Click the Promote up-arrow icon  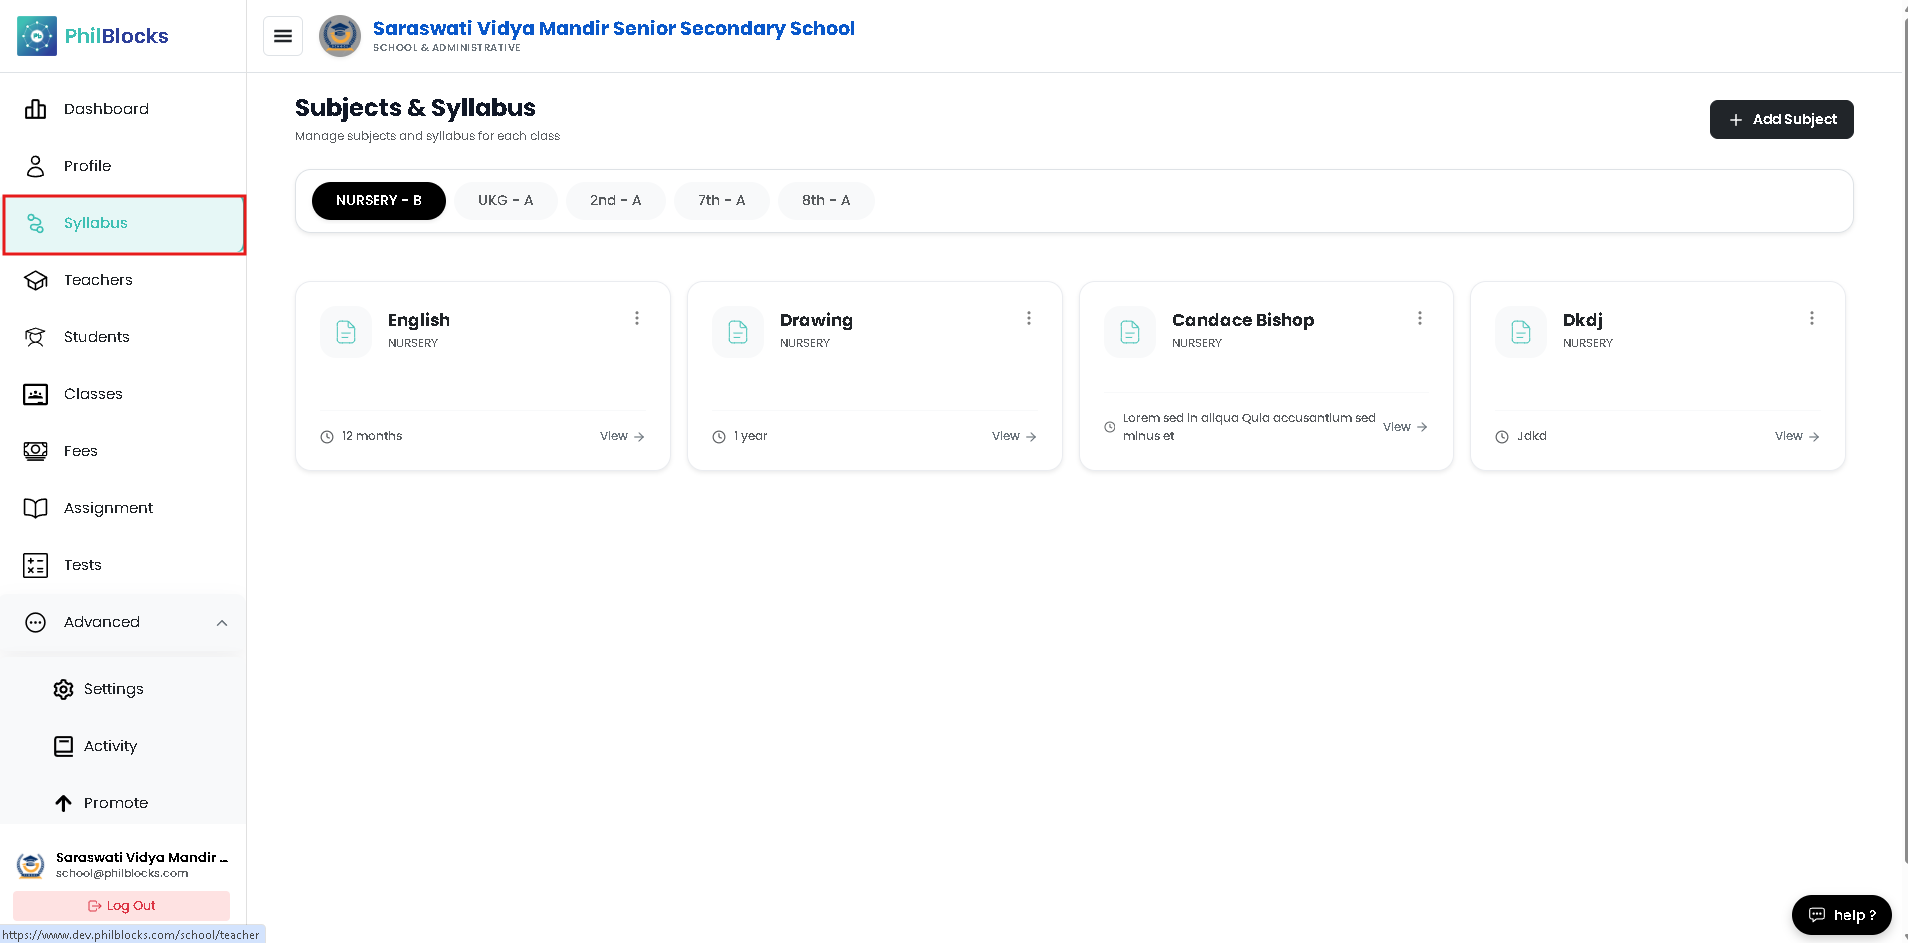pos(63,803)
